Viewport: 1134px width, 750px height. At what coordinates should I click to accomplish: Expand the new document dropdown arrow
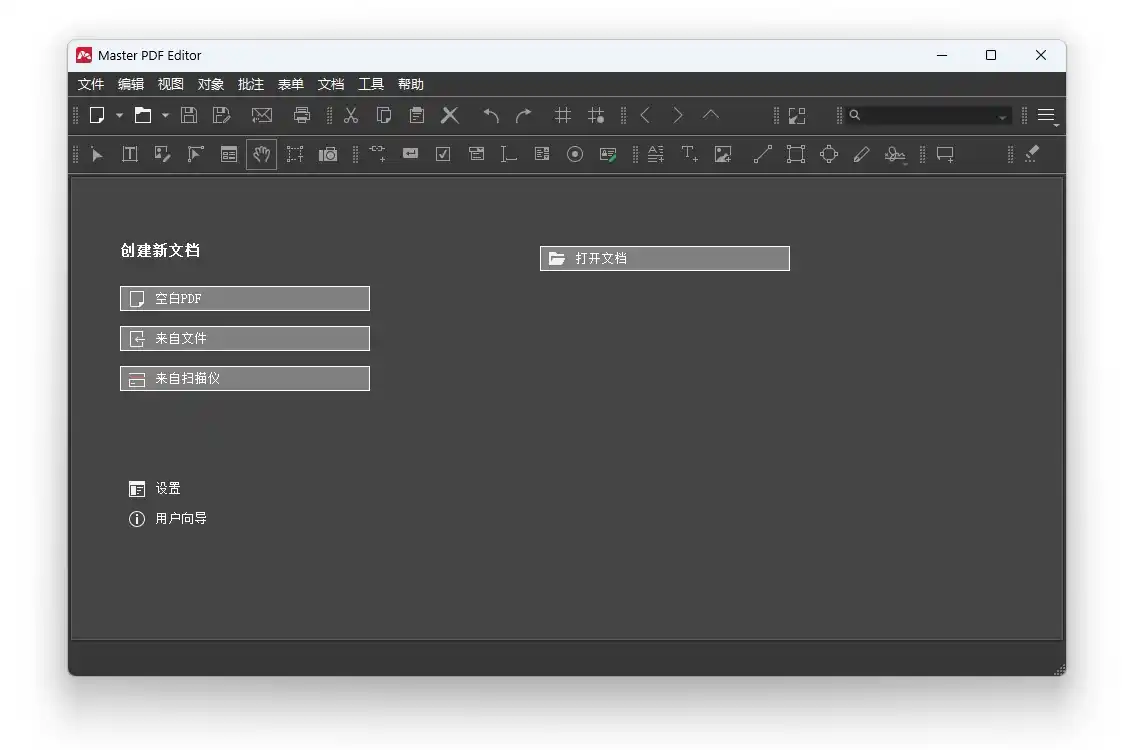pyautogui.click(x=119, y=115)
